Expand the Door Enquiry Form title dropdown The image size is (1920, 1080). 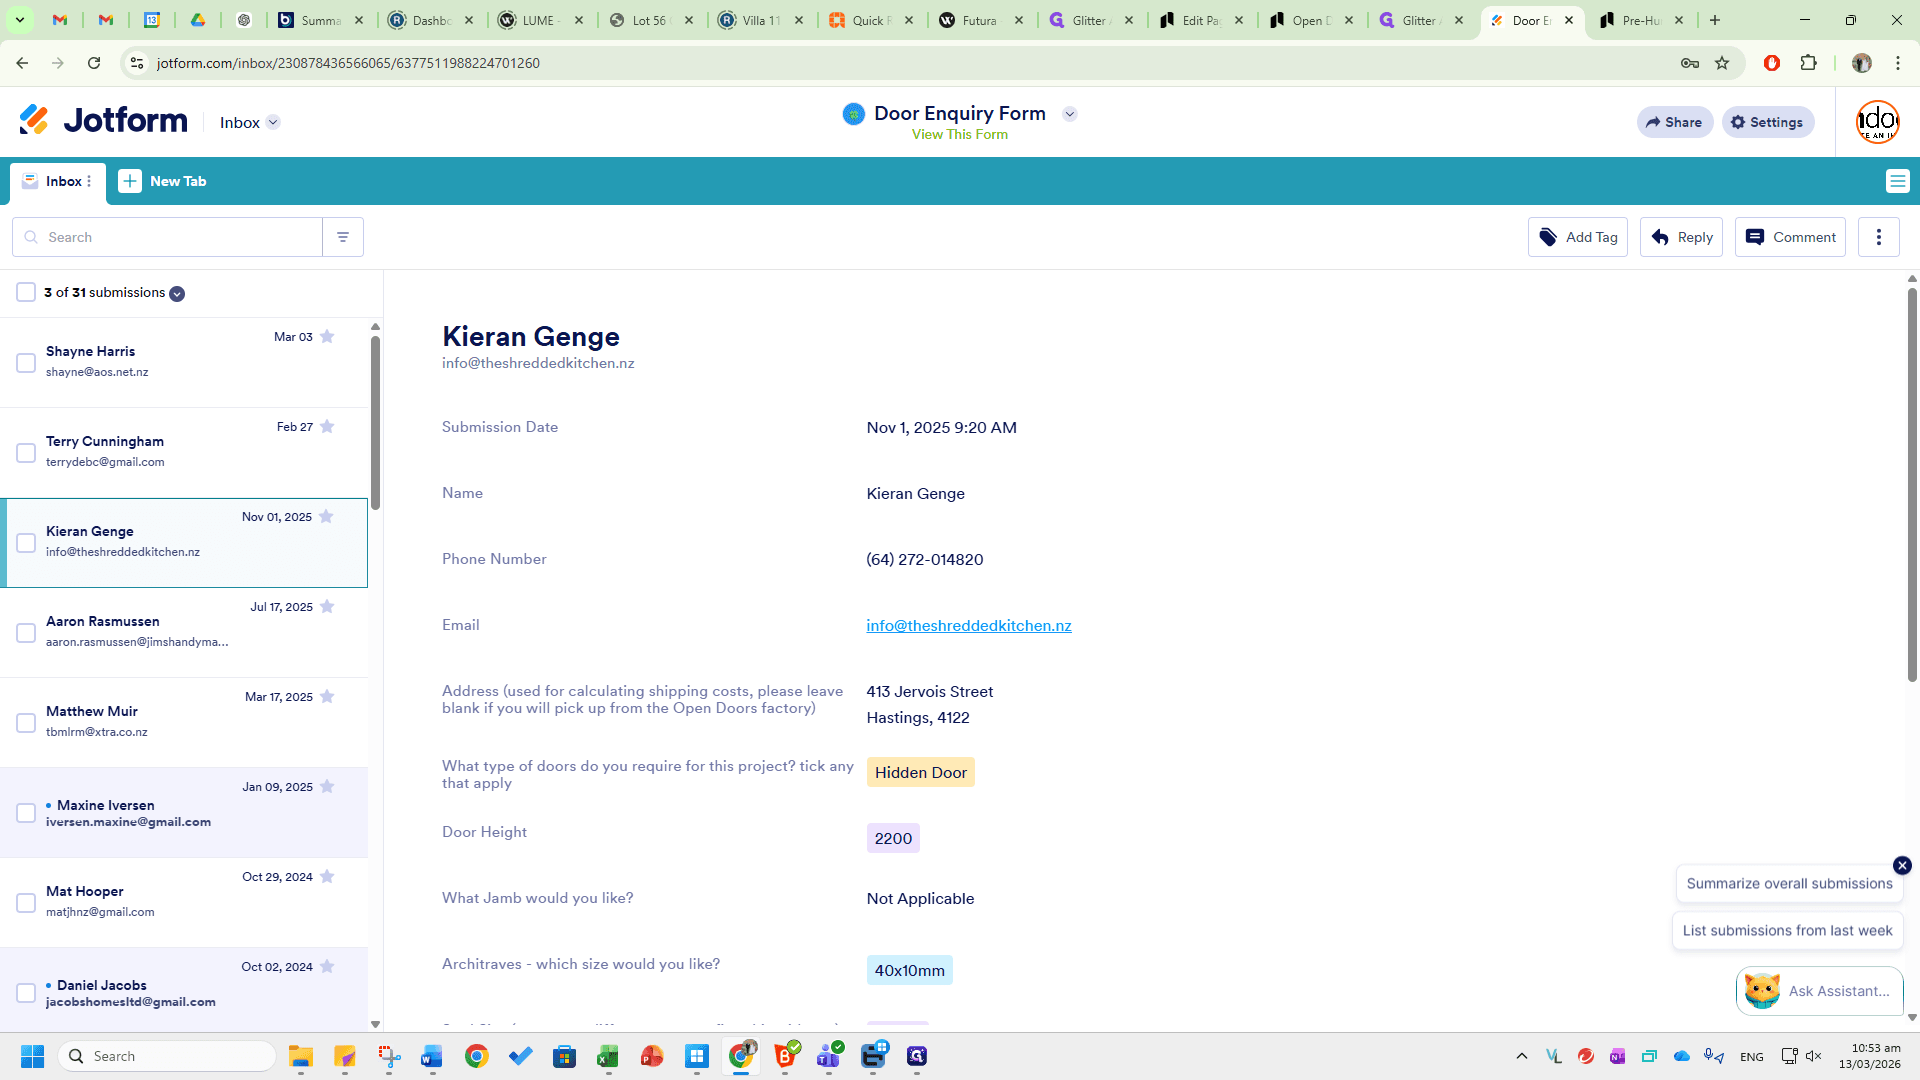1069,114
